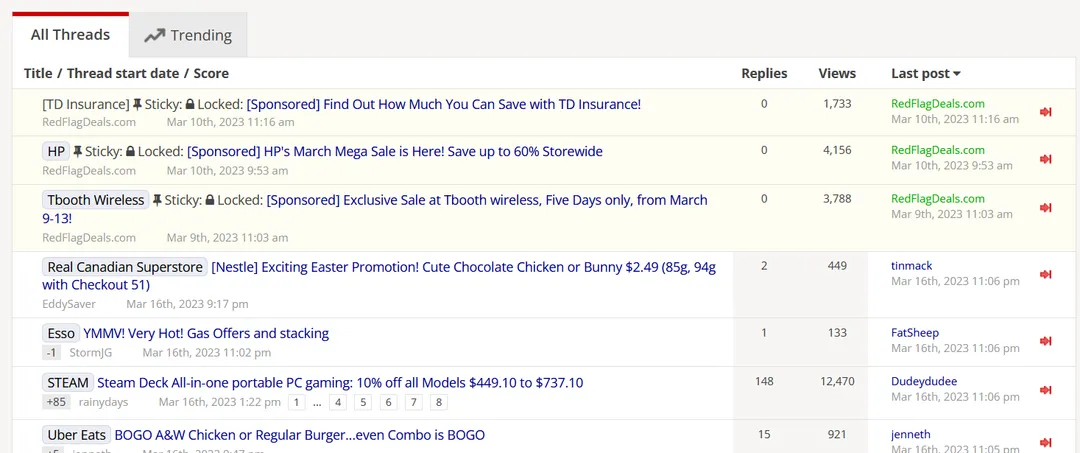The width and height of the screenshot is (1080, 453).
Task: Go to last post of HP thread
Action: click(x=1046, y=159)
